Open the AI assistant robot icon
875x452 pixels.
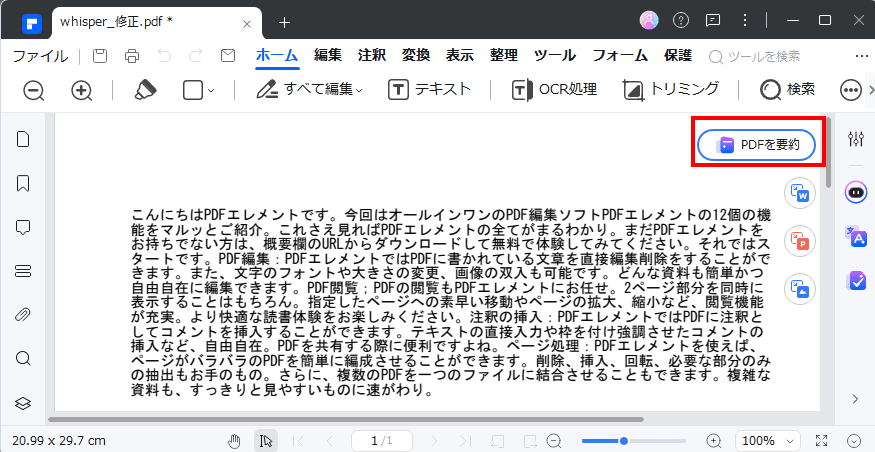tap(855, 193)
